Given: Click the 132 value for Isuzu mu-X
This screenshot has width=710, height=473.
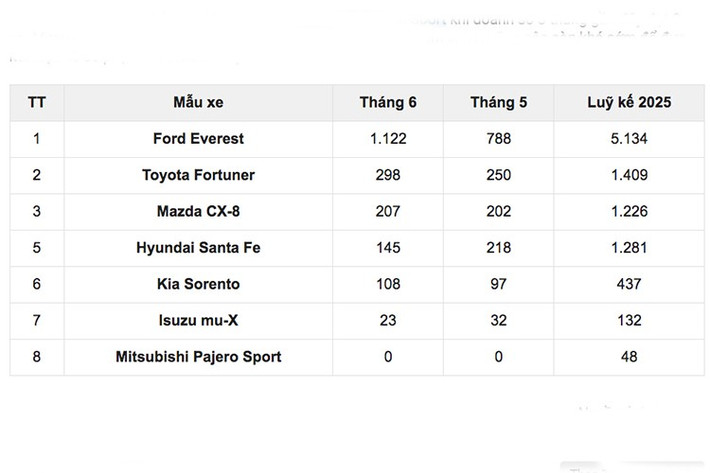Looking at the screenshot, I should (x=628, y=320).
